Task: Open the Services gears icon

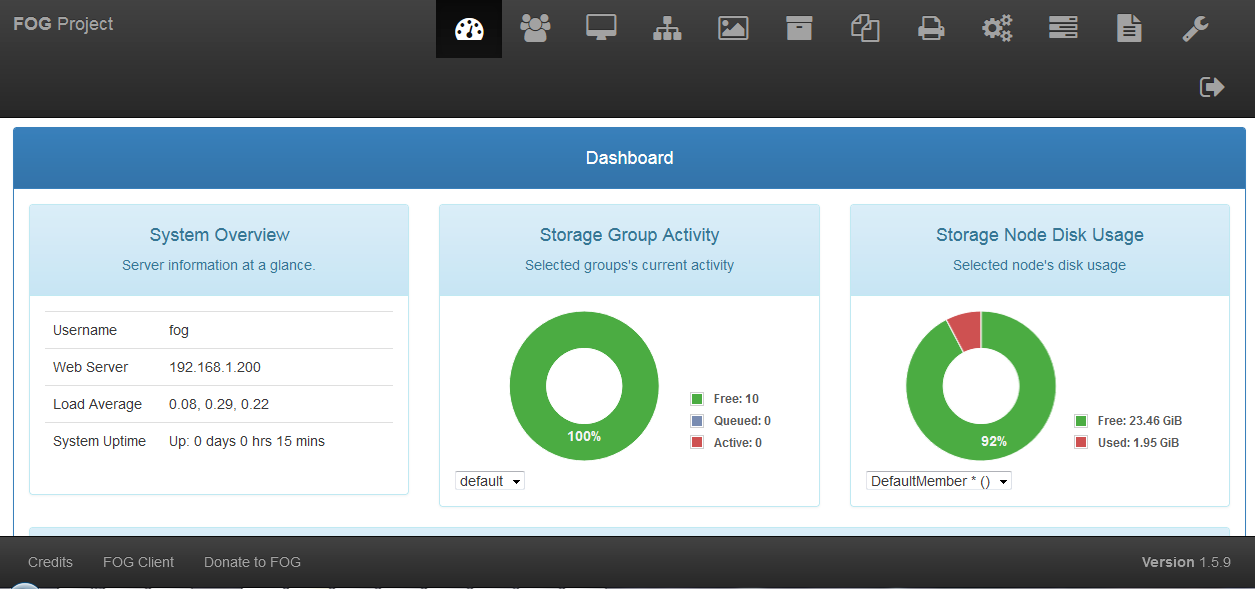Action: (997, 29)
